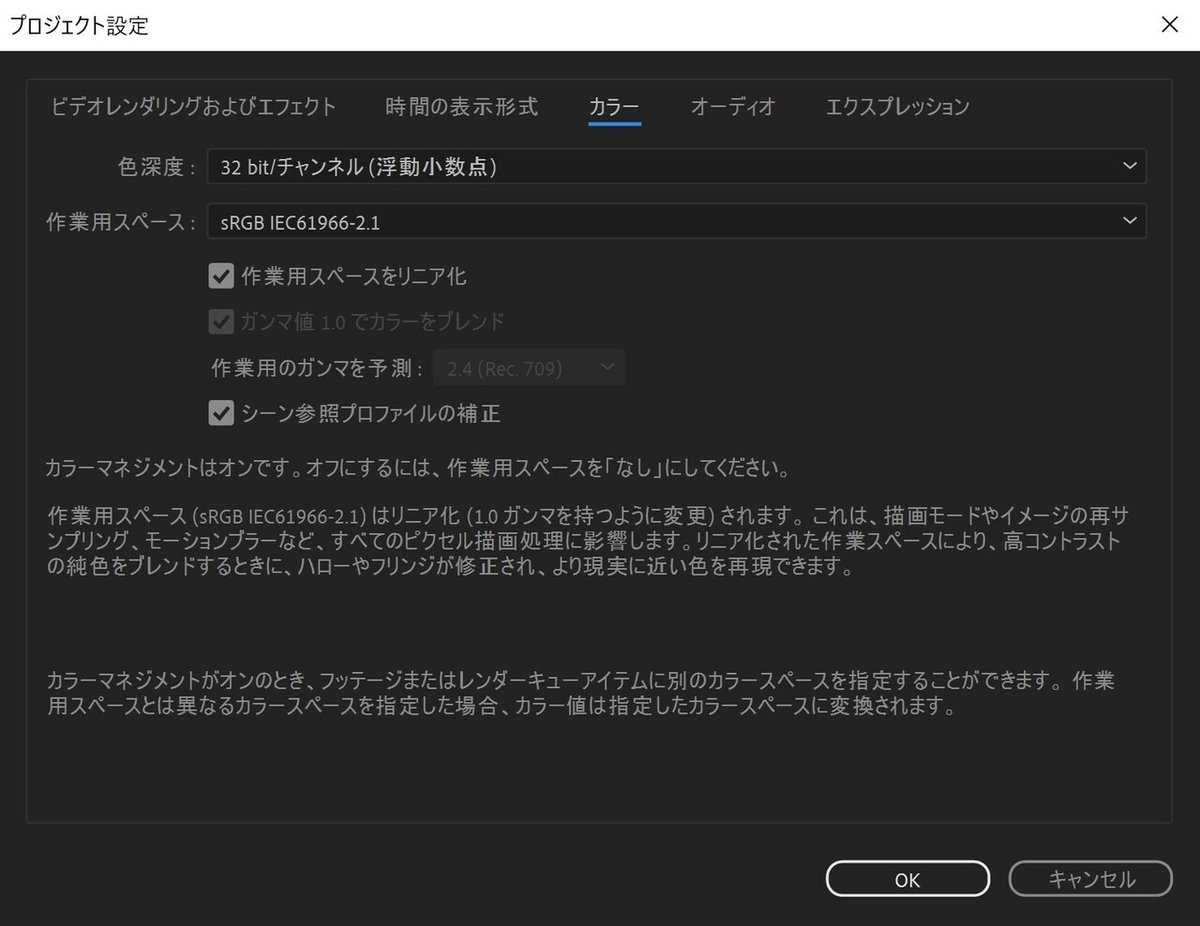Open the 色深度 dropdown chevron
1200x926 pixels.
tap(1129, 167)
